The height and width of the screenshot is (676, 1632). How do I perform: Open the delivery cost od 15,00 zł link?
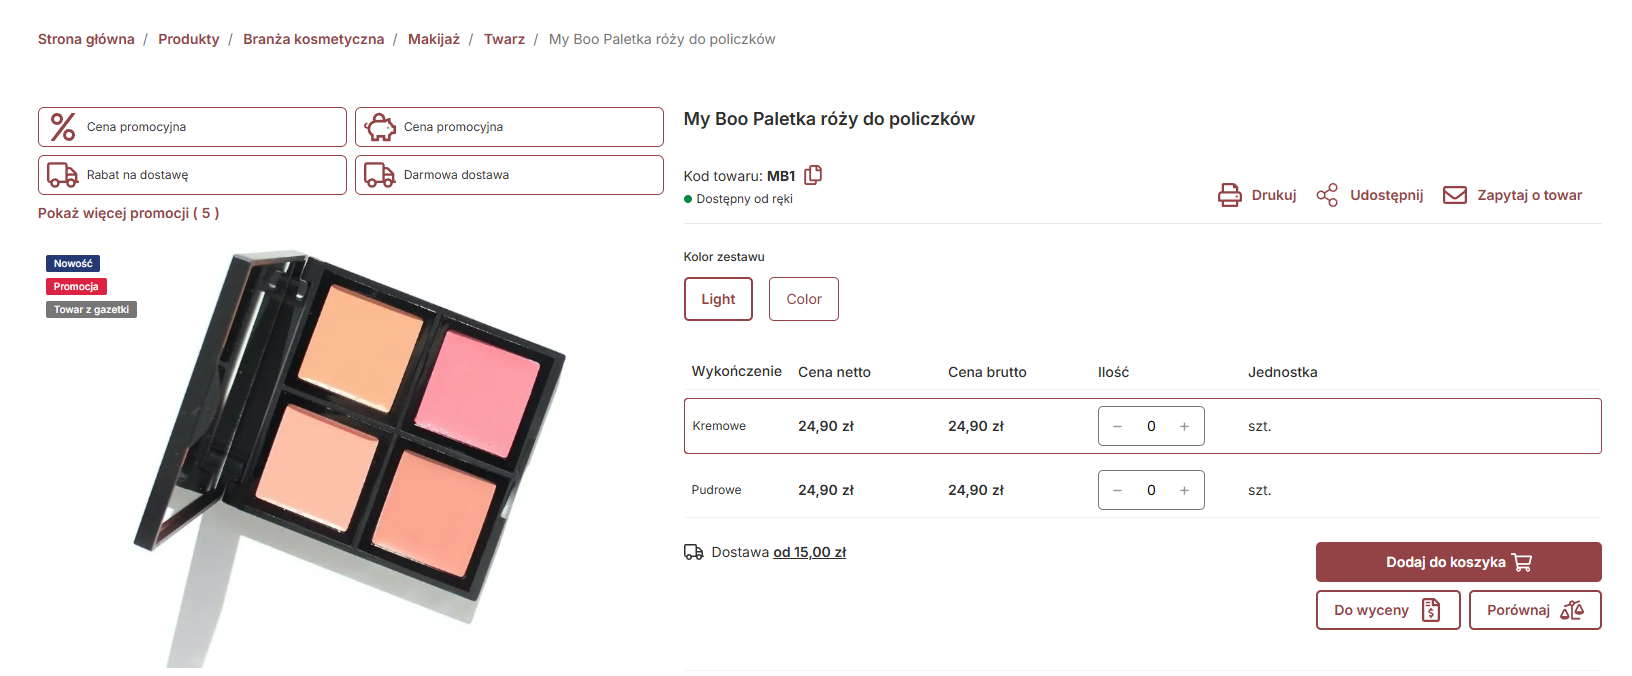(809, 552)
